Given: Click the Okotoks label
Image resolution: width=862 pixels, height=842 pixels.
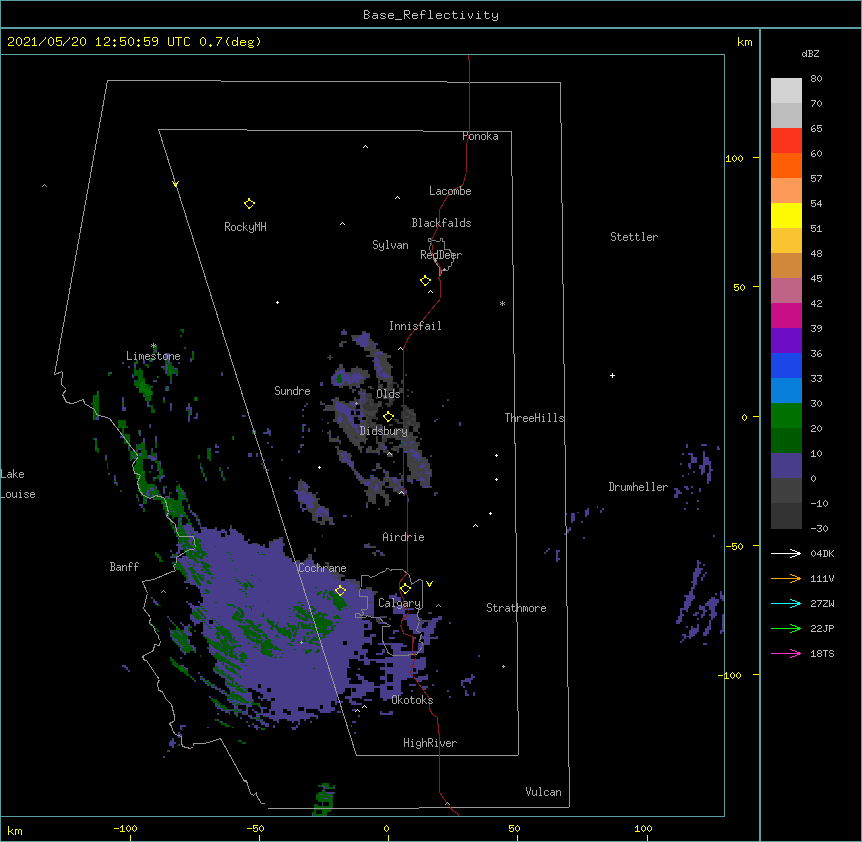Looking at the screenshot, I should pyautogui.click(x=412, y=700).
